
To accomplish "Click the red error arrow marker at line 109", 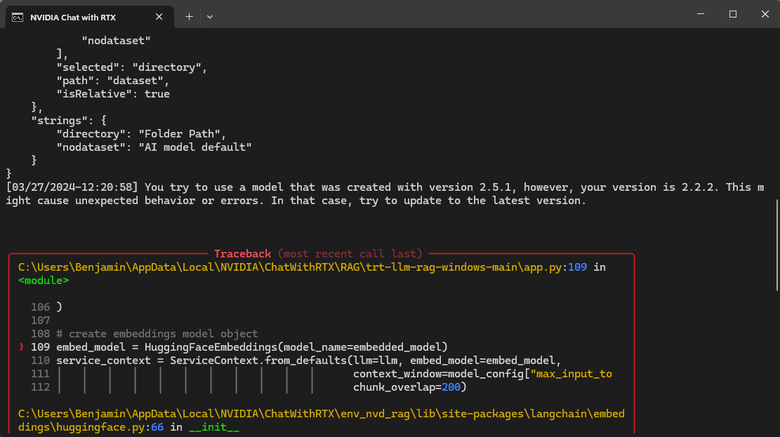I will tap(21, 347).
